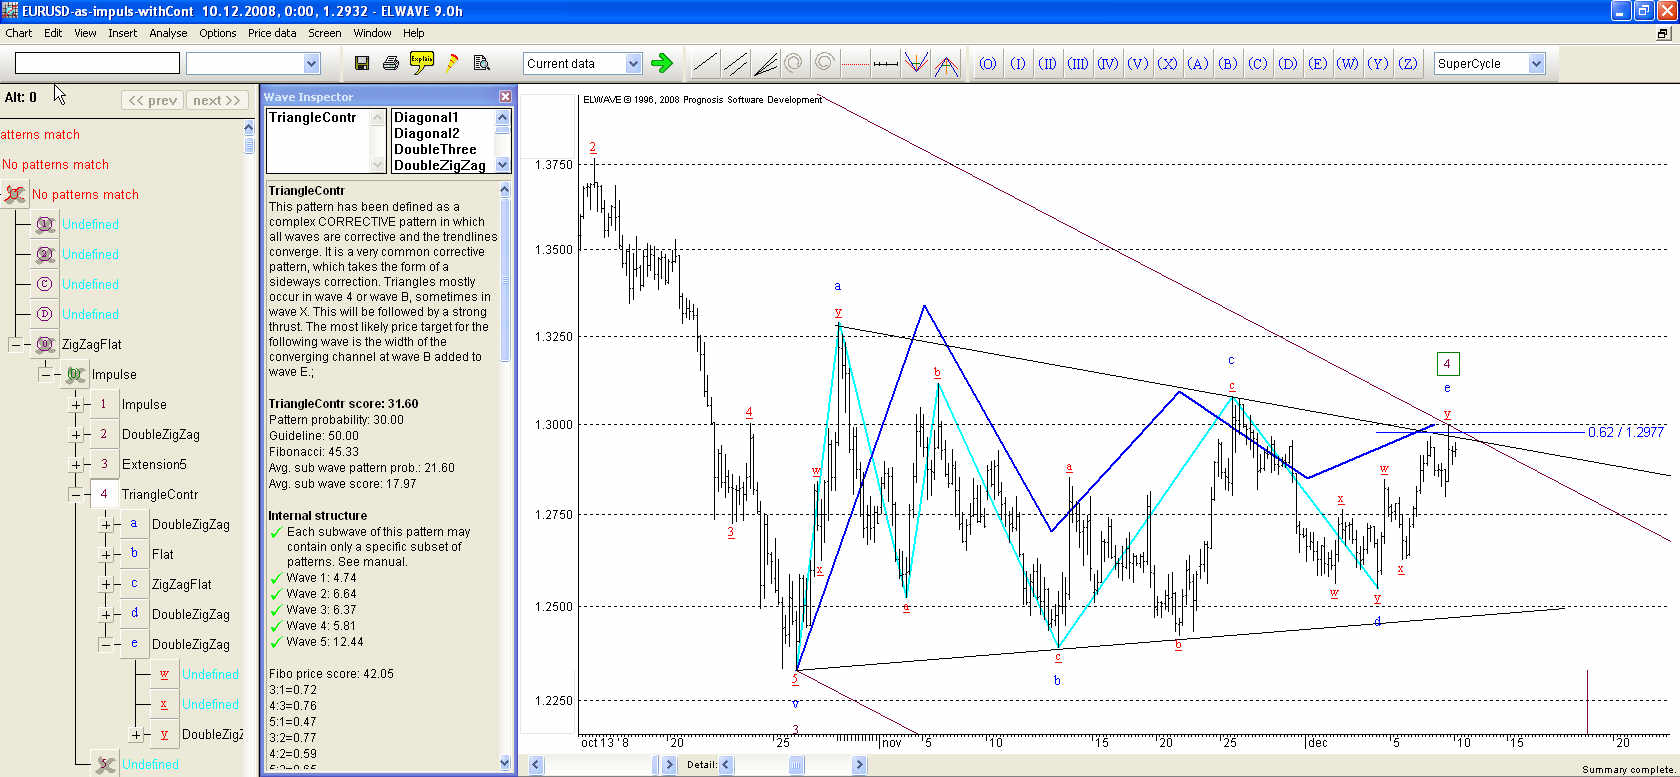Screen dimensions: 1680x777
Task: Open the yellow Explain speech bubble
Action: click(422, 63)
